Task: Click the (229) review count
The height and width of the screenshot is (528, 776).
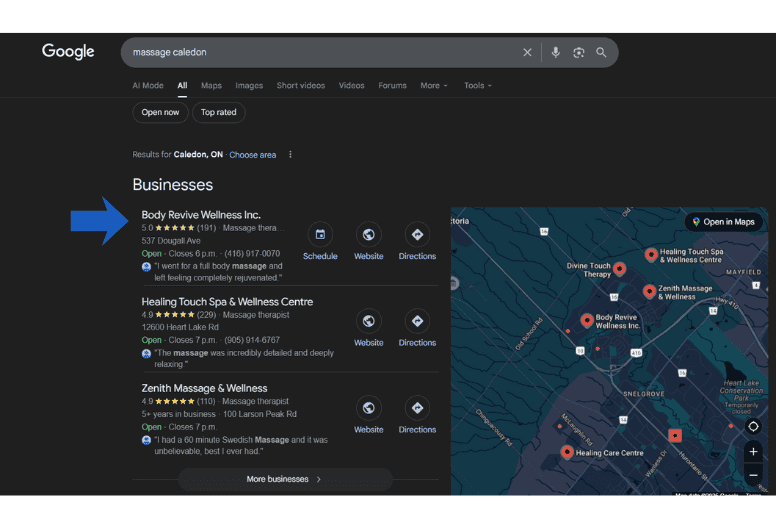Action: pyautogui.click(x=206, y=315)
